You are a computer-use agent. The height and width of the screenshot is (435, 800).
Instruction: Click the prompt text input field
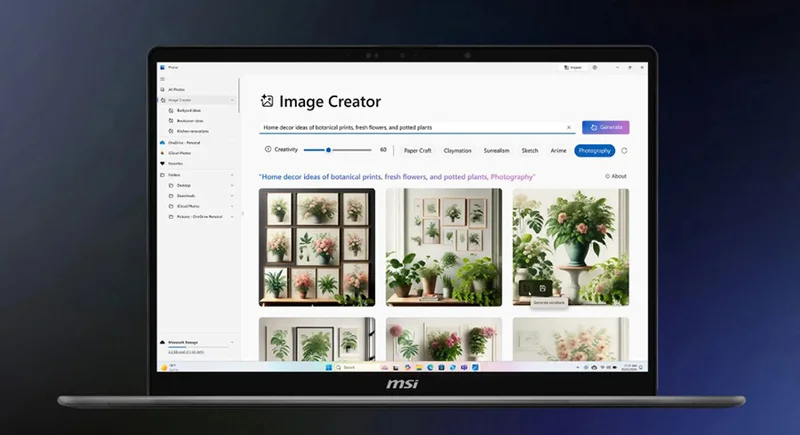click(410, 127)
